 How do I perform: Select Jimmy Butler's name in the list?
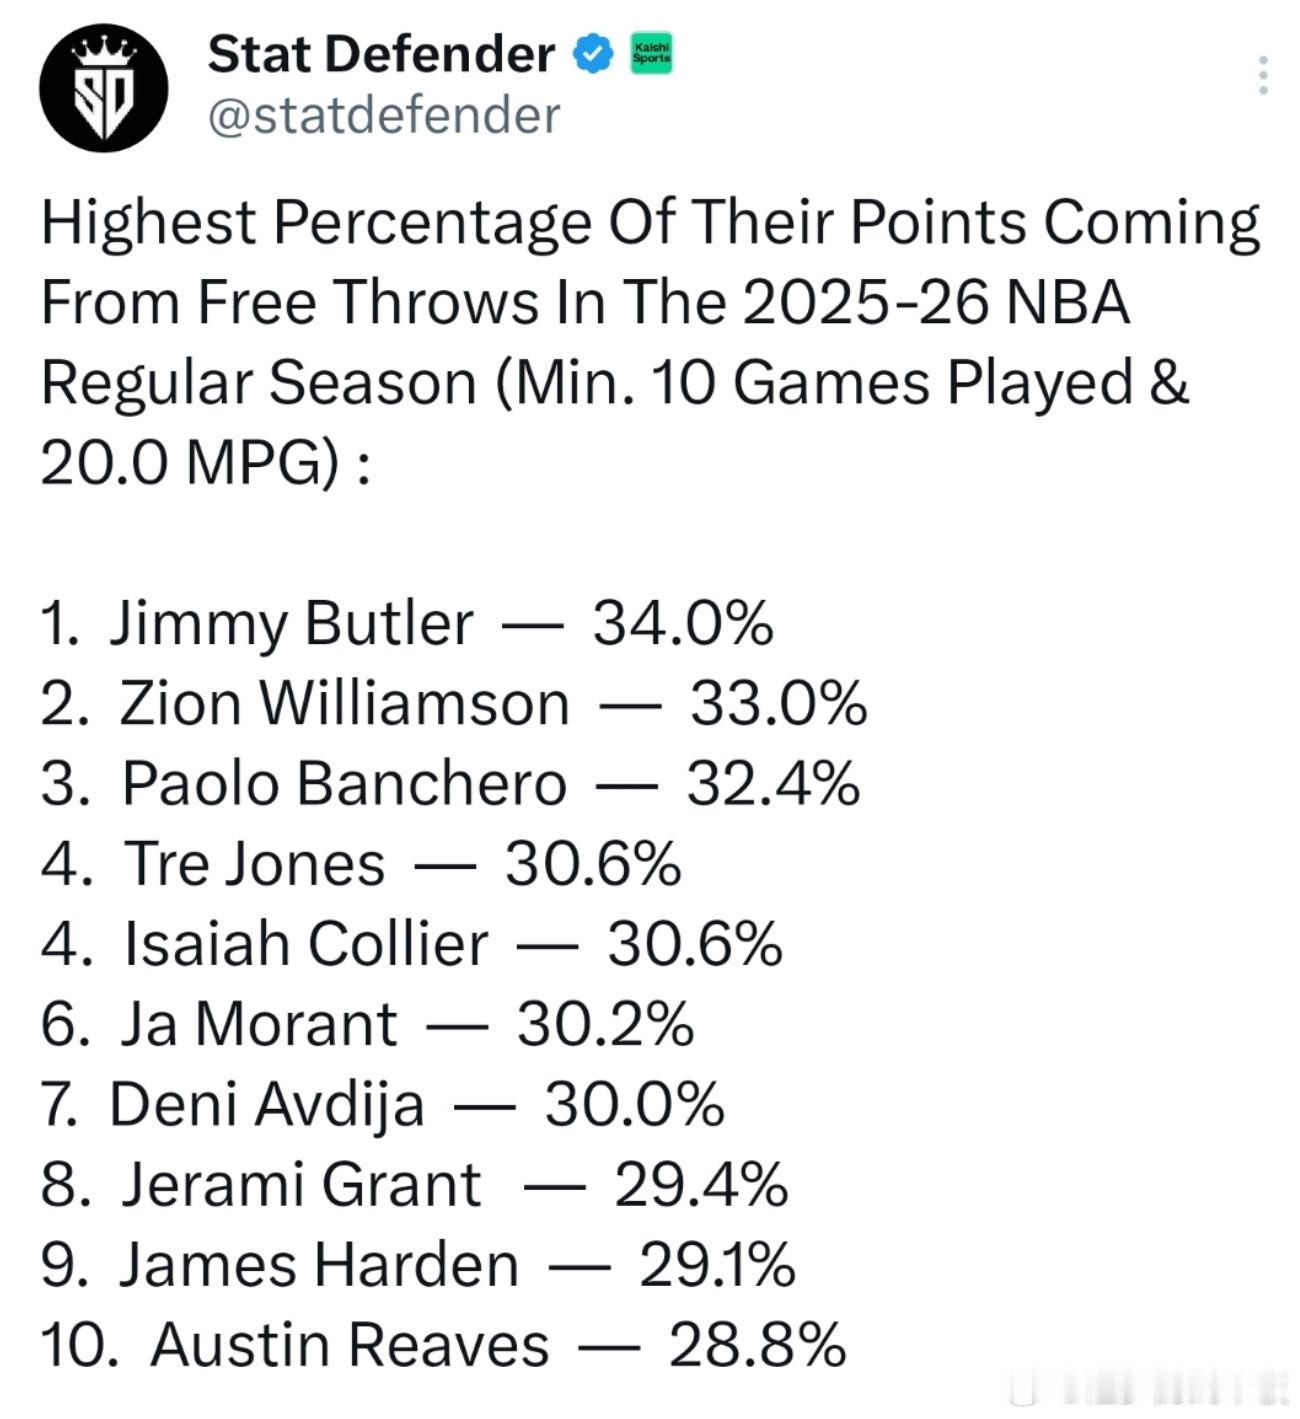tap(291, 624)
